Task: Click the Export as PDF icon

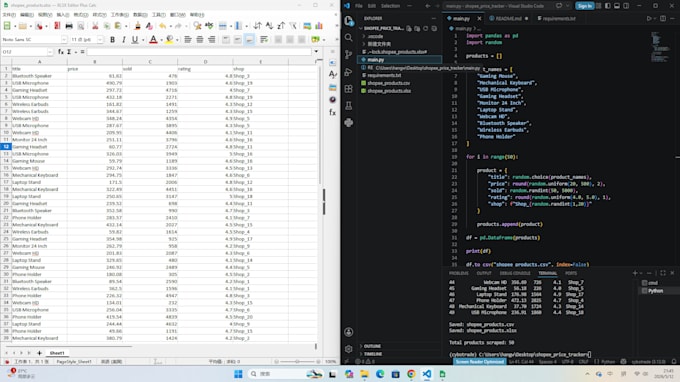Action: click(x=57, y=26)
